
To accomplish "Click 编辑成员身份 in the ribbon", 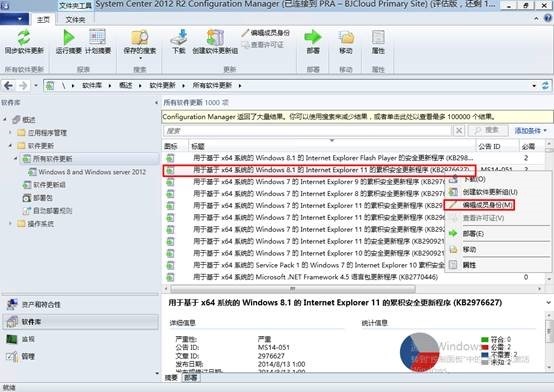I will pyautogui.click(x=265, y=33).
